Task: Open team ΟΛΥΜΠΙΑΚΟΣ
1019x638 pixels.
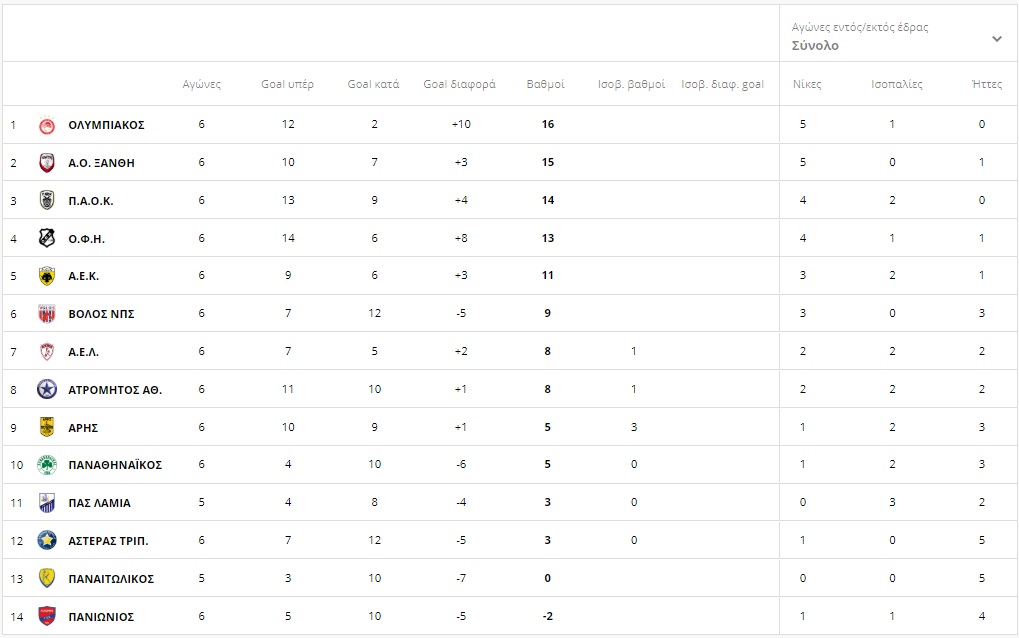Action: point(107,125)
